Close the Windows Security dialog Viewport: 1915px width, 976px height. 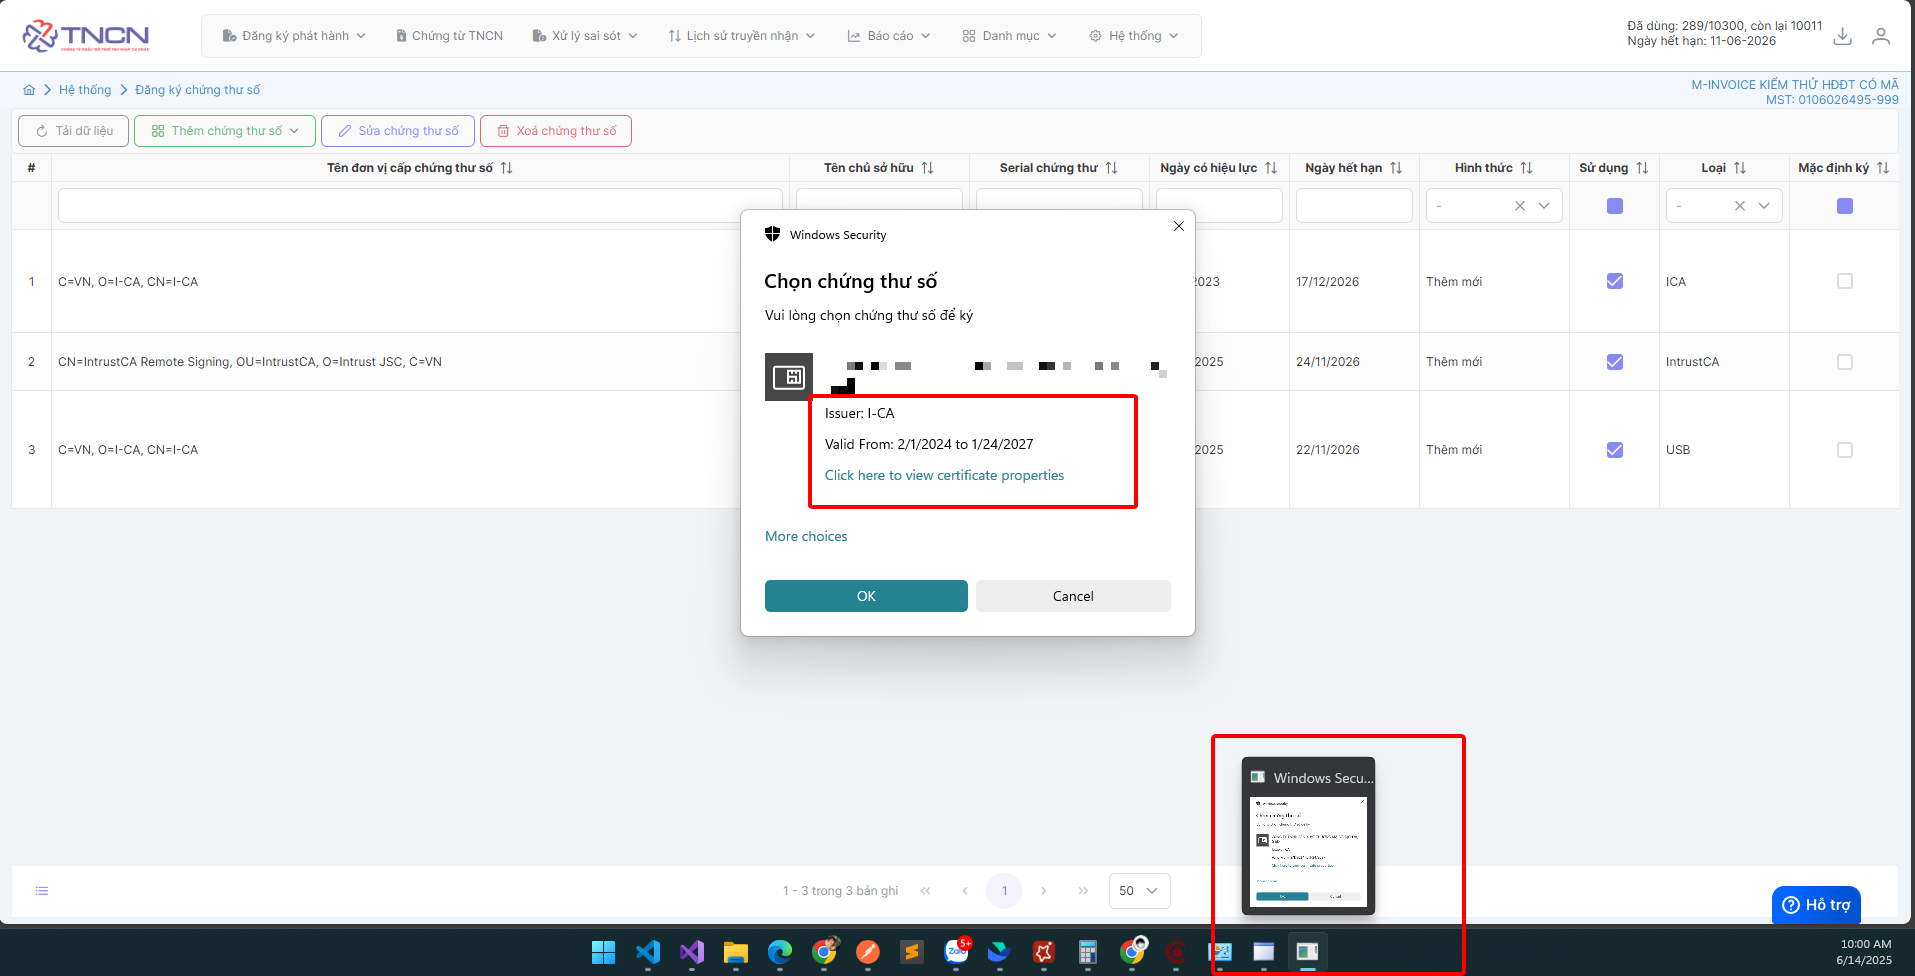(1179, 226)
